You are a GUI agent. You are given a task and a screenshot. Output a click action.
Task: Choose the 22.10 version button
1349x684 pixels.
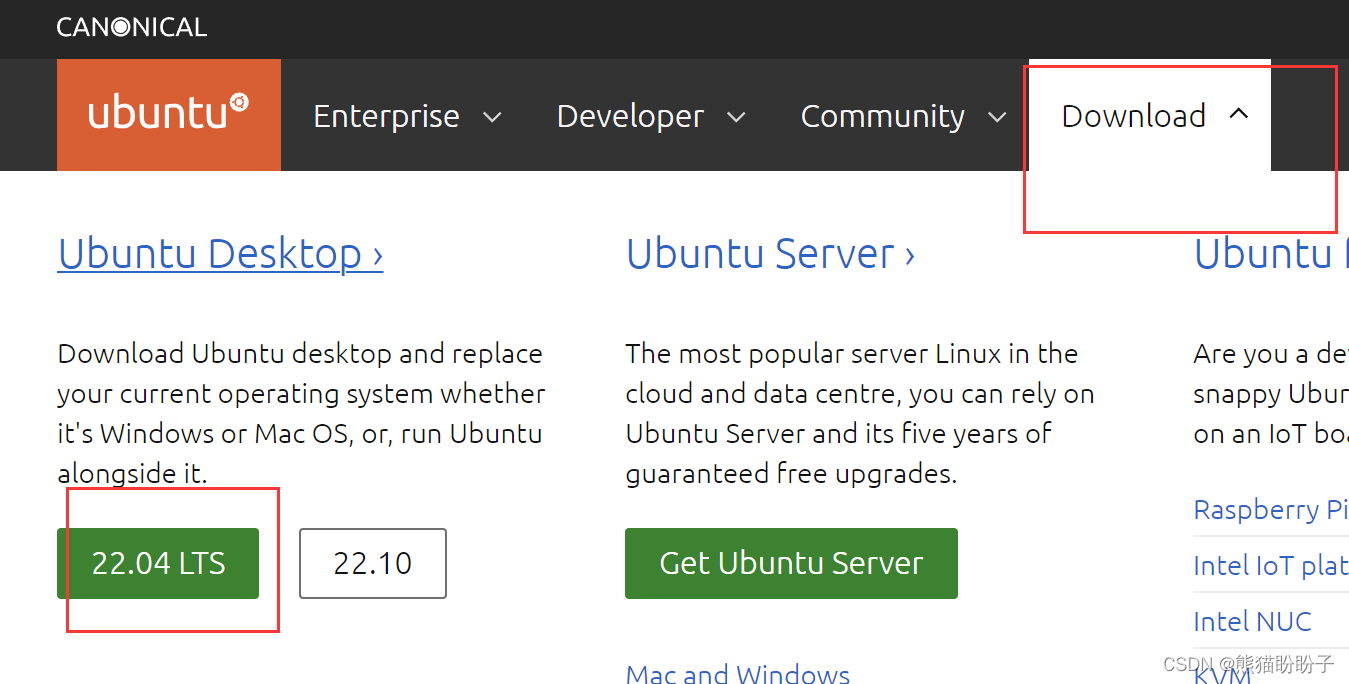click(373, 563)
